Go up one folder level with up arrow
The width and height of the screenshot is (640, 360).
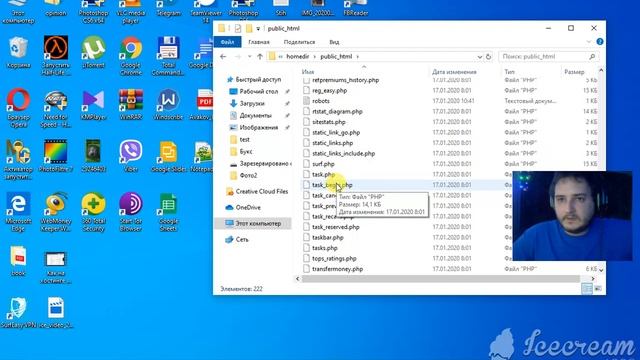coord(260,57)
